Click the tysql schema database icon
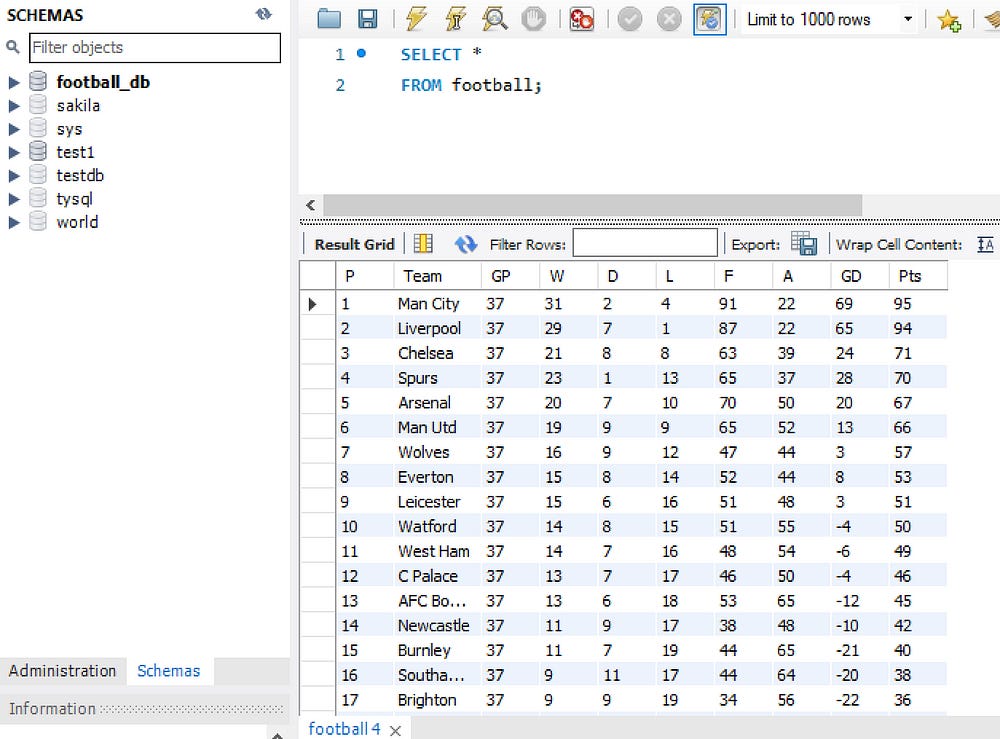The image size is (1000, 739). (38, 198)
